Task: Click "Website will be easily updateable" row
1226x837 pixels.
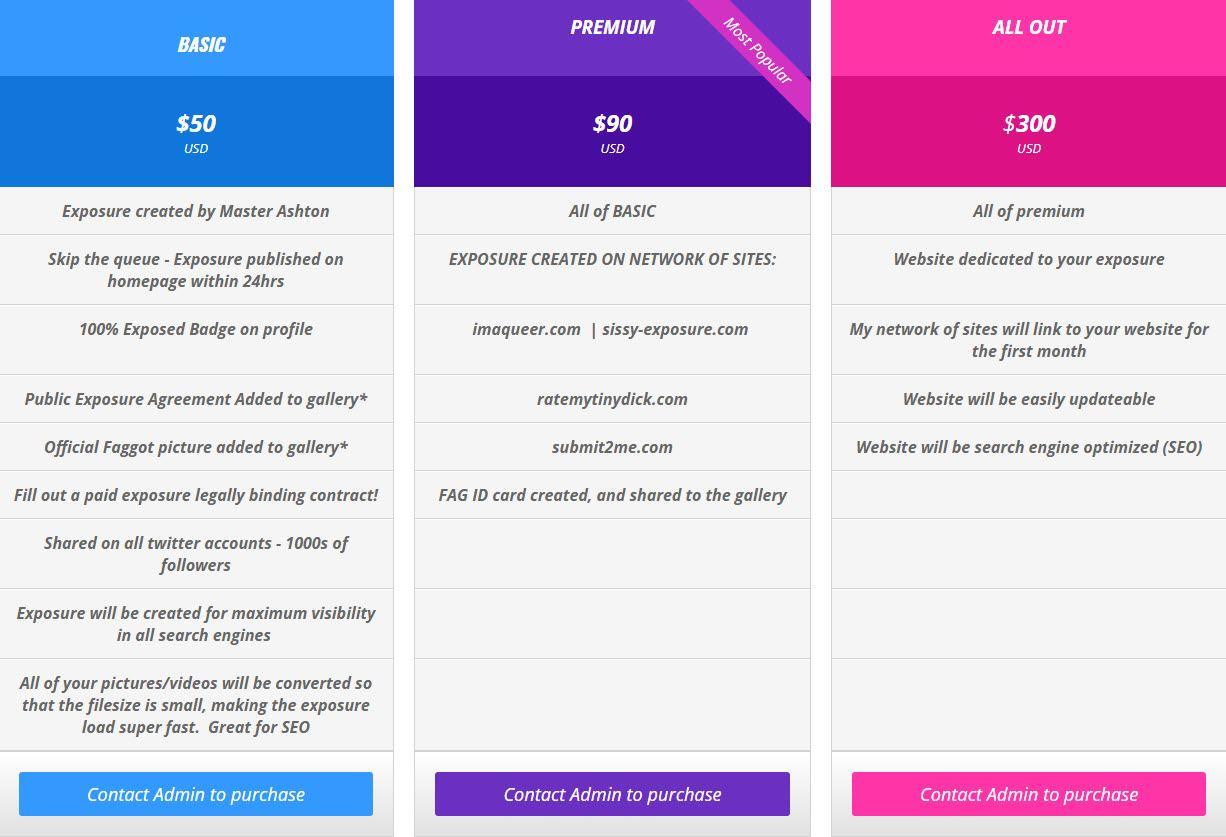Action: tap(1028, 399)
